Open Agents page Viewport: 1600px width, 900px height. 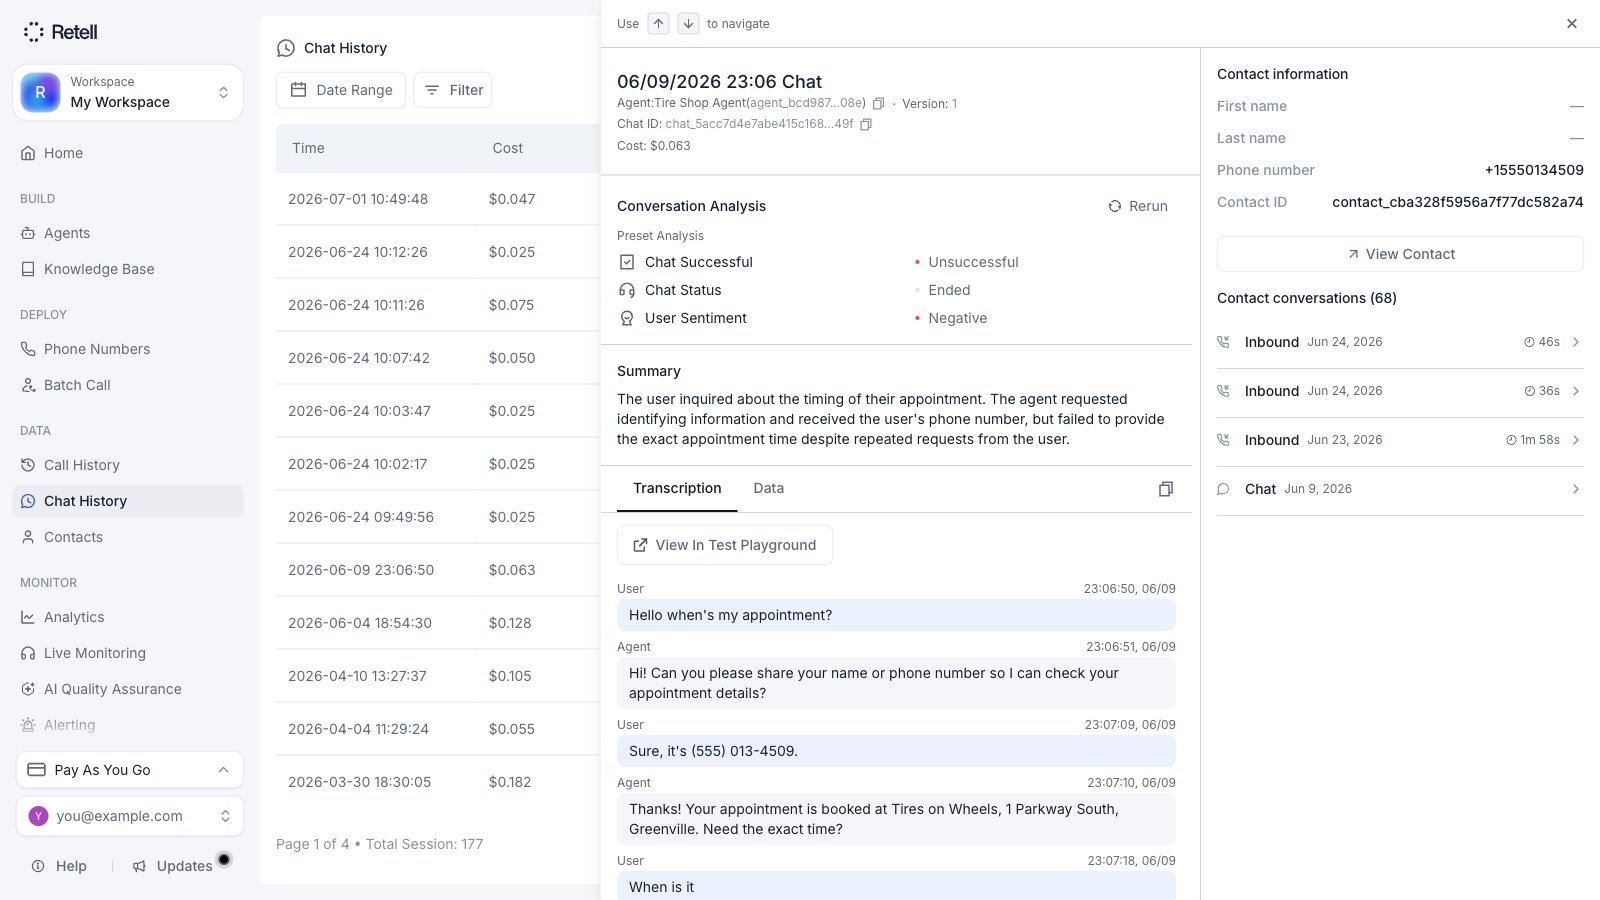[128, 233]
